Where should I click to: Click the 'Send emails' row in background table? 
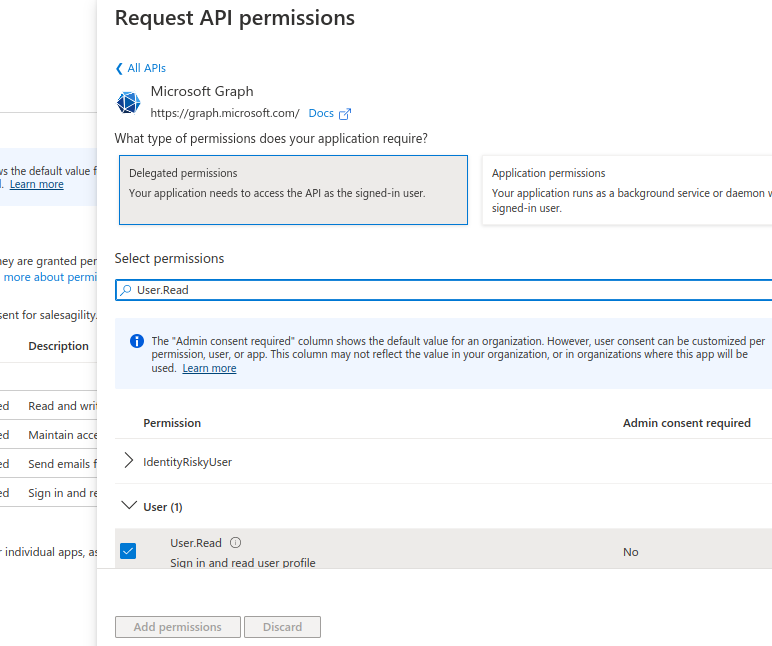click(48, 464)
